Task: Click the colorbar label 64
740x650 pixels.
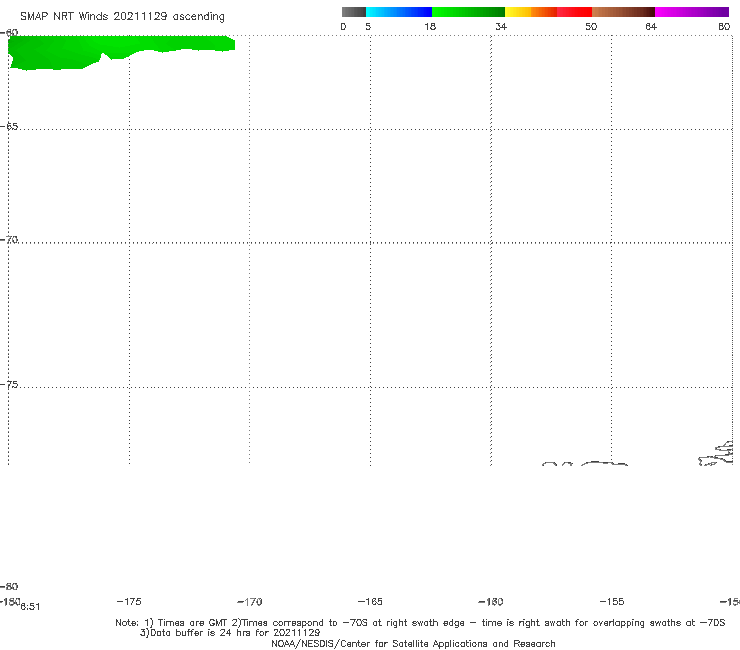Action: [x=651, y=26]
